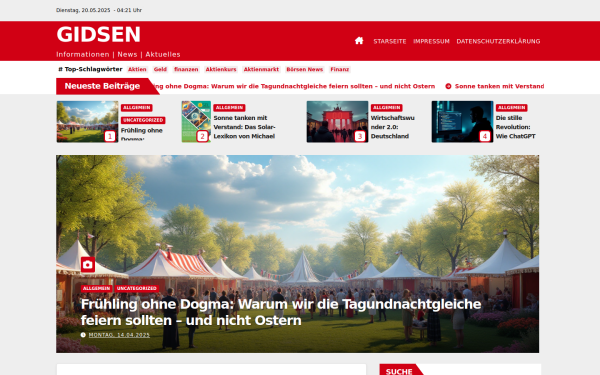Image resolution: width=600 pixels, height=375 pixels.
Task: Click Uncategorized badge on first small post
Action: point(143,120)
